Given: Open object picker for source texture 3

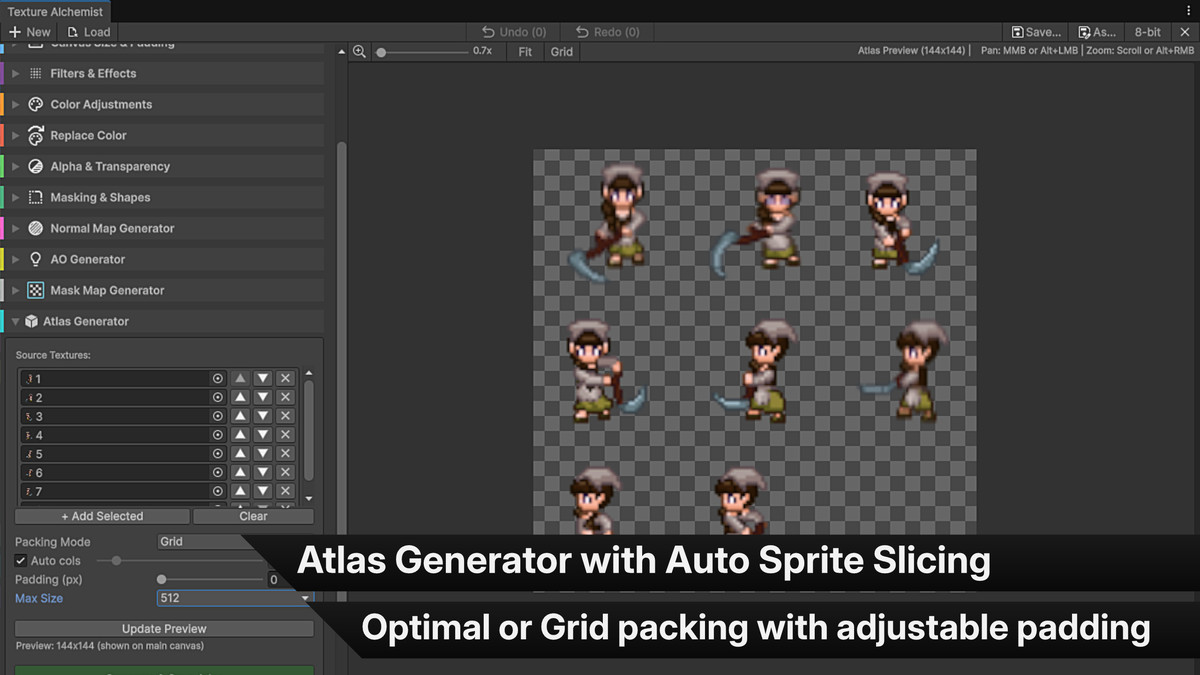Looking at the screenshot, I should pyautogui.click(x=217, y=416).
